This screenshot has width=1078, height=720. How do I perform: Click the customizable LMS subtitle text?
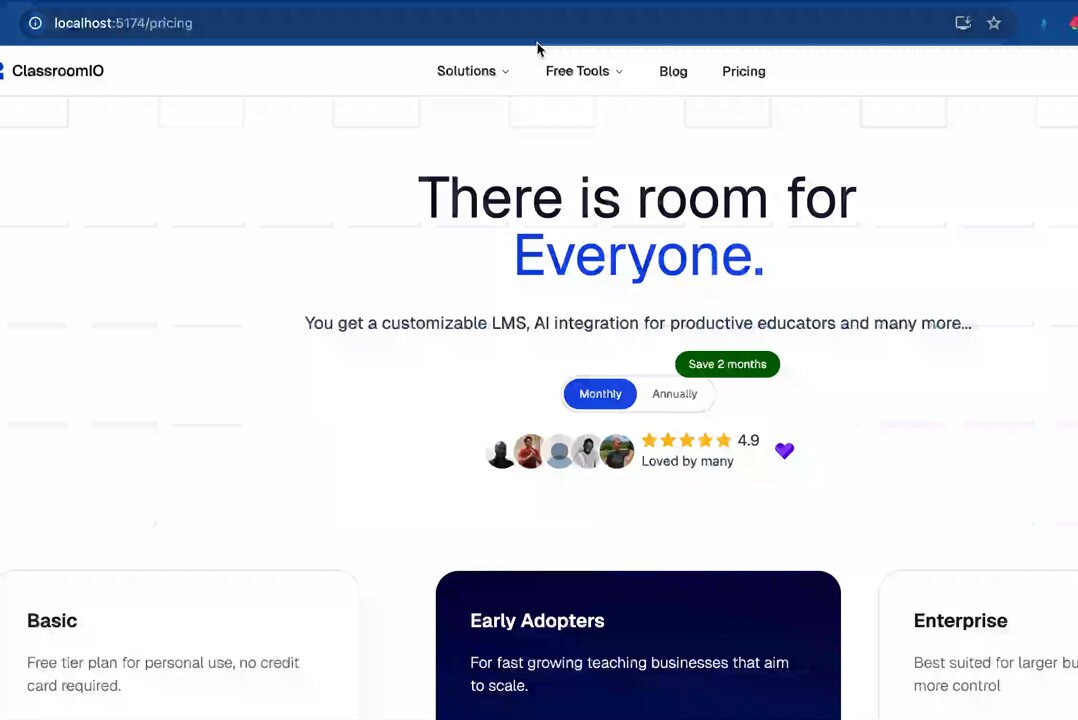[638, 323]
